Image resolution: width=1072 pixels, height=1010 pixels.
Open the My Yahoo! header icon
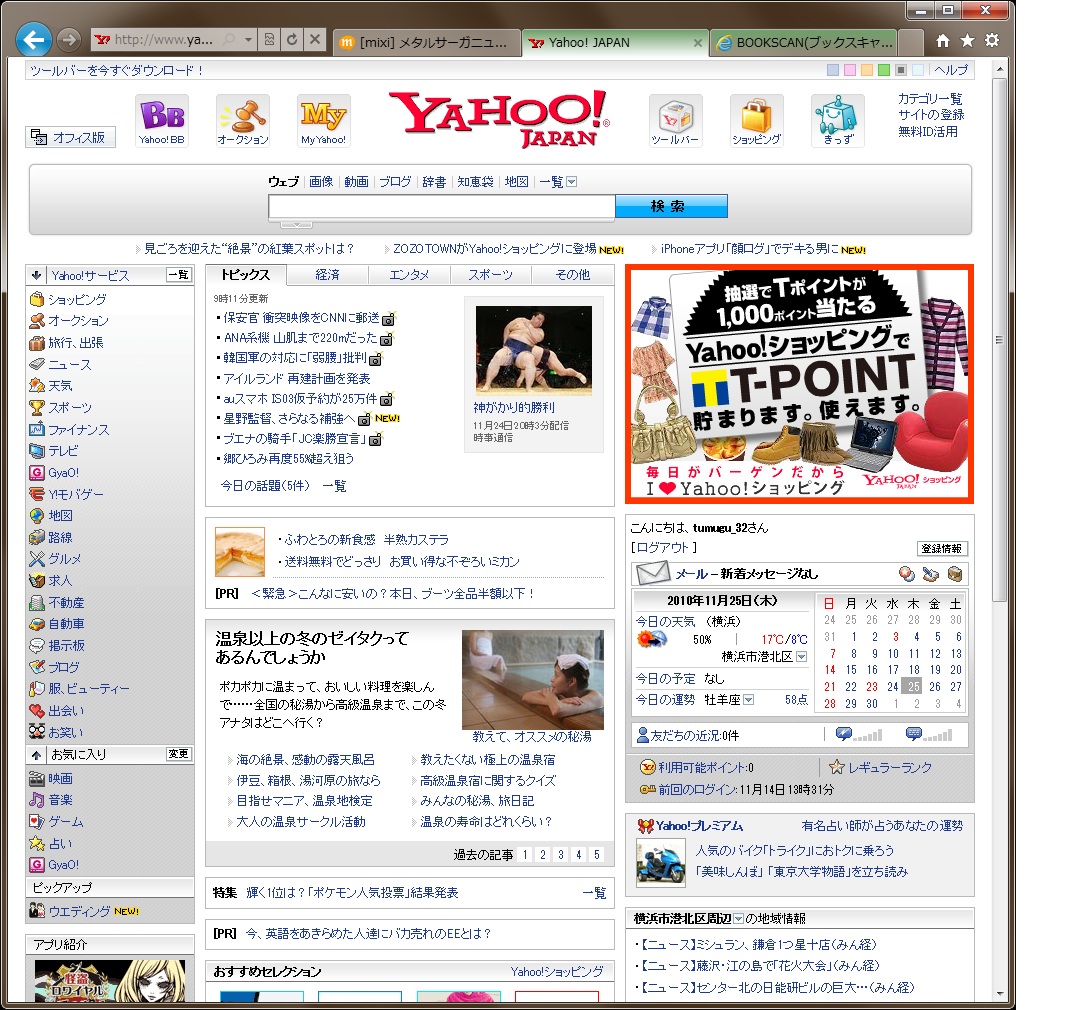tap(323, 121)
